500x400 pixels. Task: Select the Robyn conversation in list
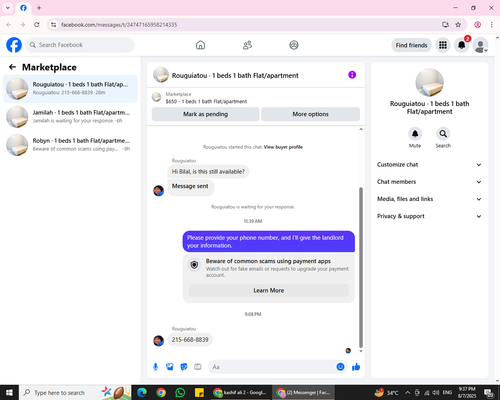(x=70, y=145)
